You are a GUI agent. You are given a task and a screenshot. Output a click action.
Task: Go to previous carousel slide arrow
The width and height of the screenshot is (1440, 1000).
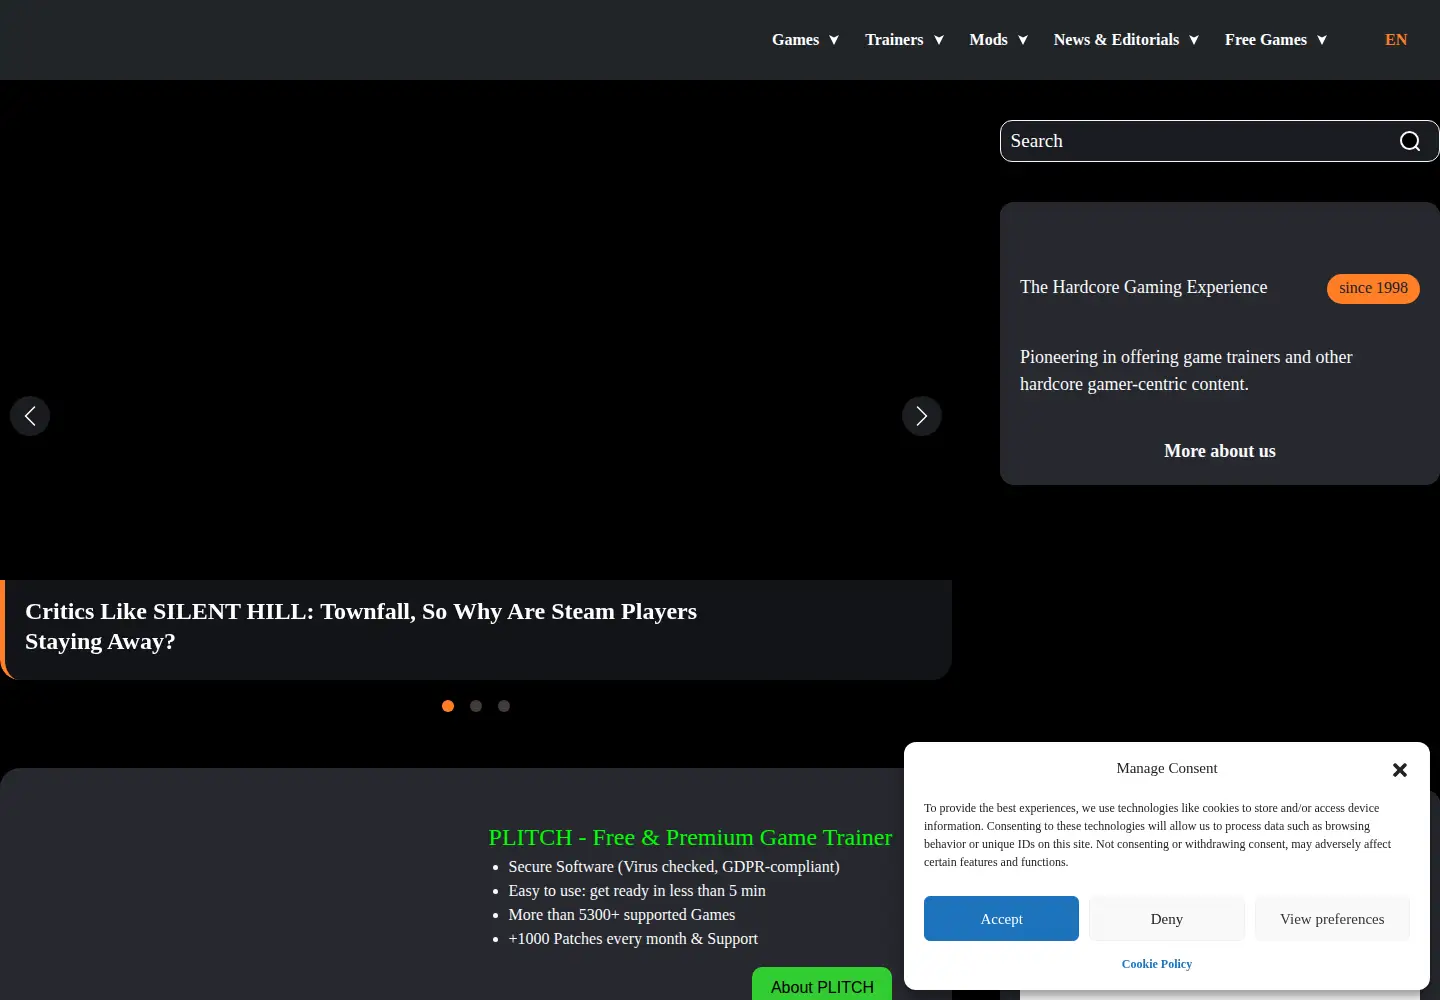click(x=30, y=416)
